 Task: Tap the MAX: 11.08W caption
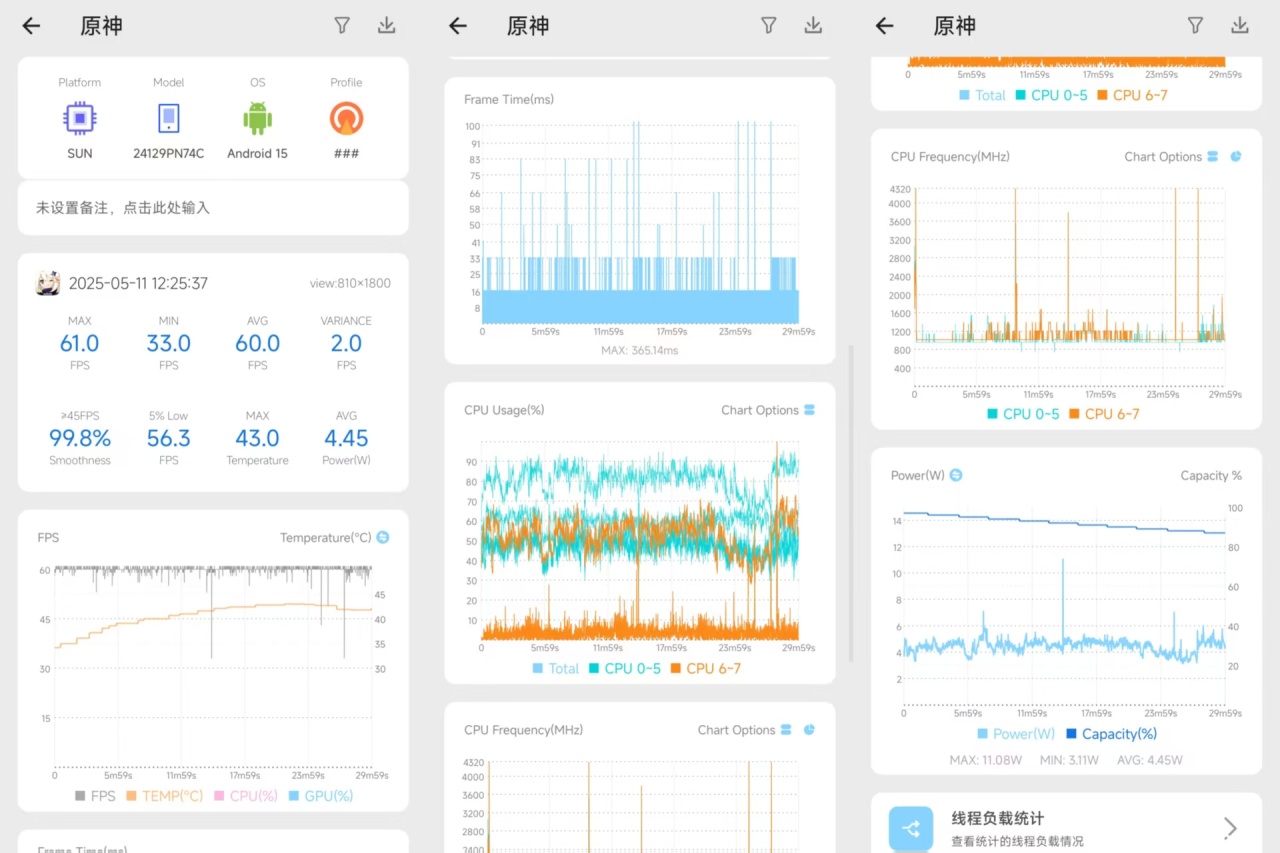pyautogui.click(x=988, y=760)
